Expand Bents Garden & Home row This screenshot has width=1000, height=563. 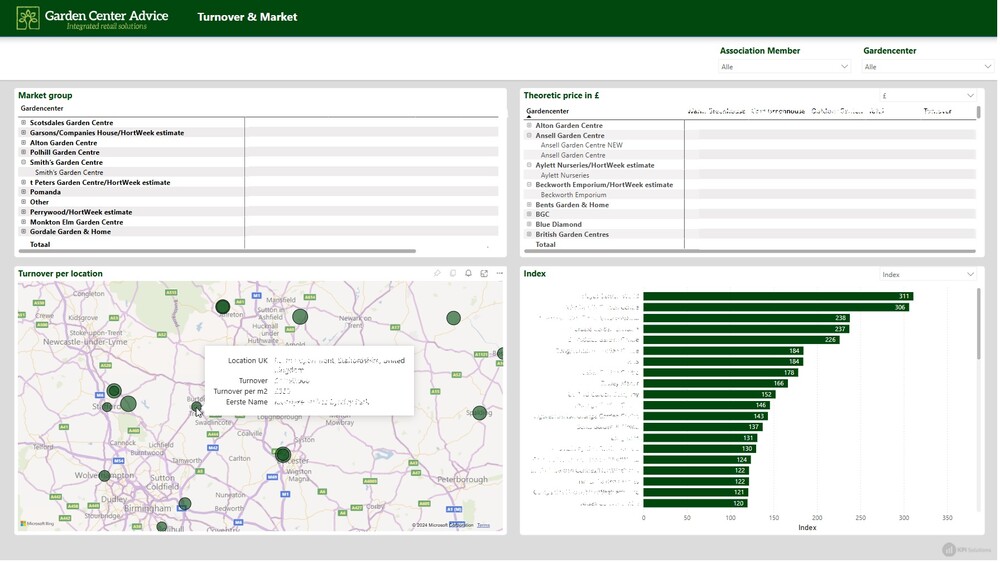pyautogui.click(x=529, y=205)
